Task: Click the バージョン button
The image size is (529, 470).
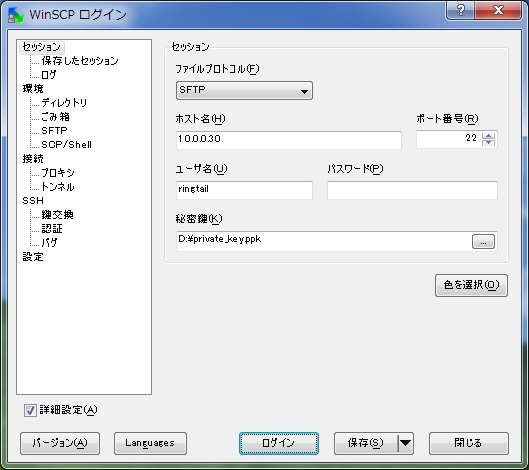Action: point(60,443)
